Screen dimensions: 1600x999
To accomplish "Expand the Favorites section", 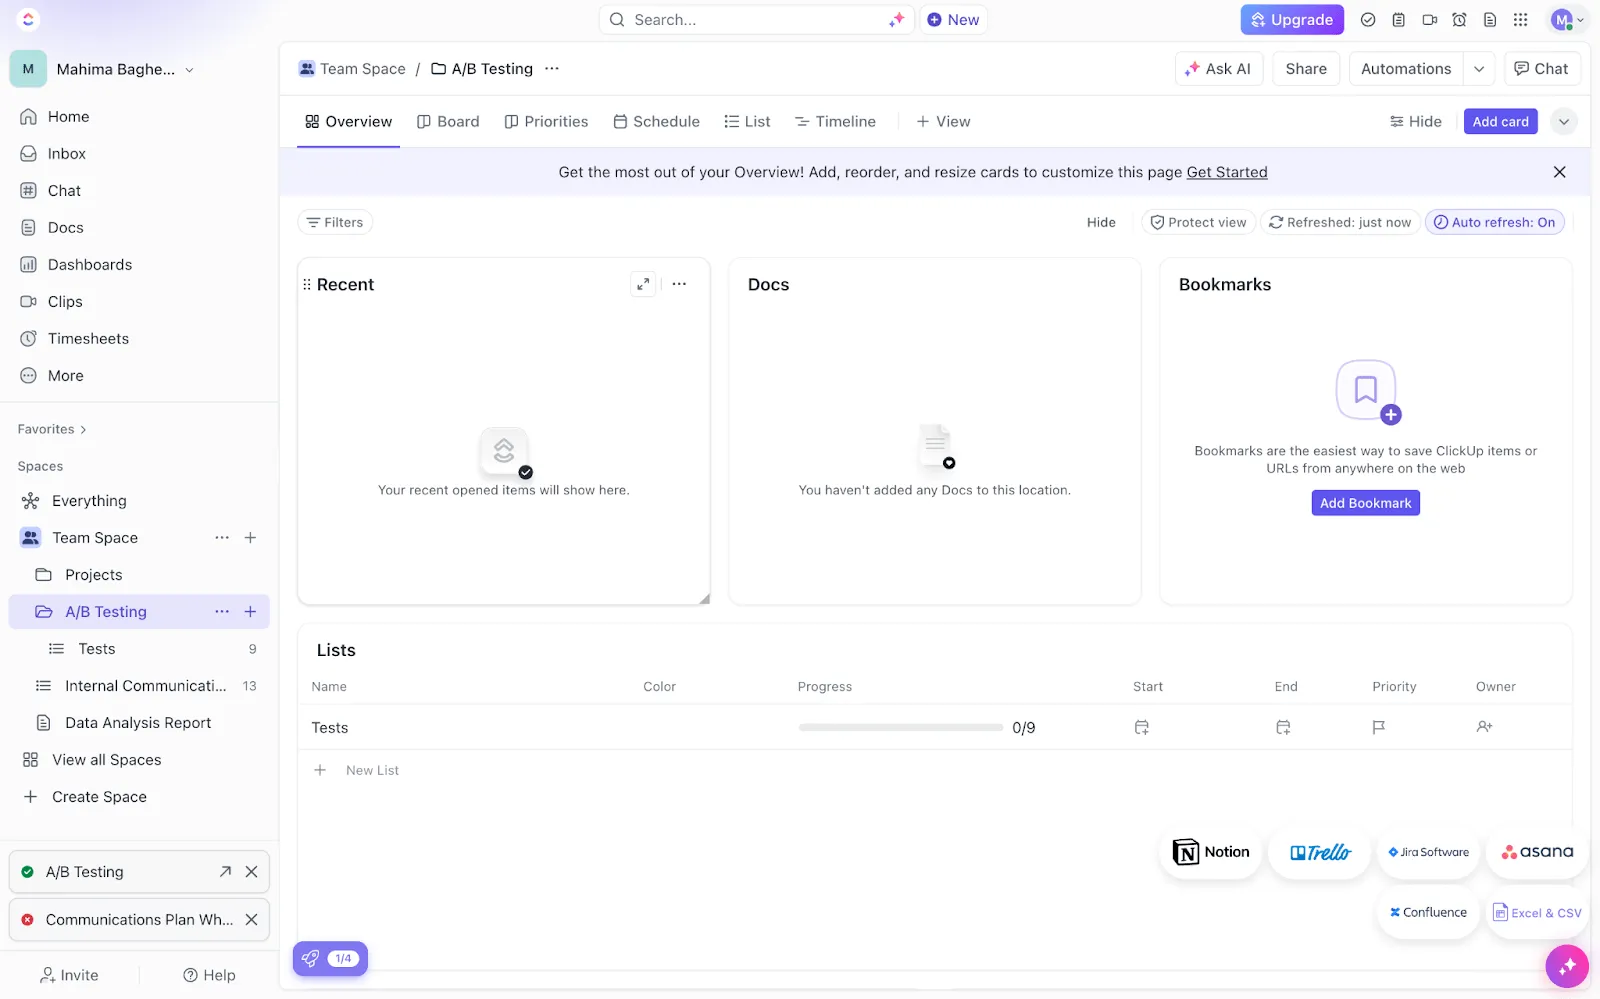I will 52,429.
